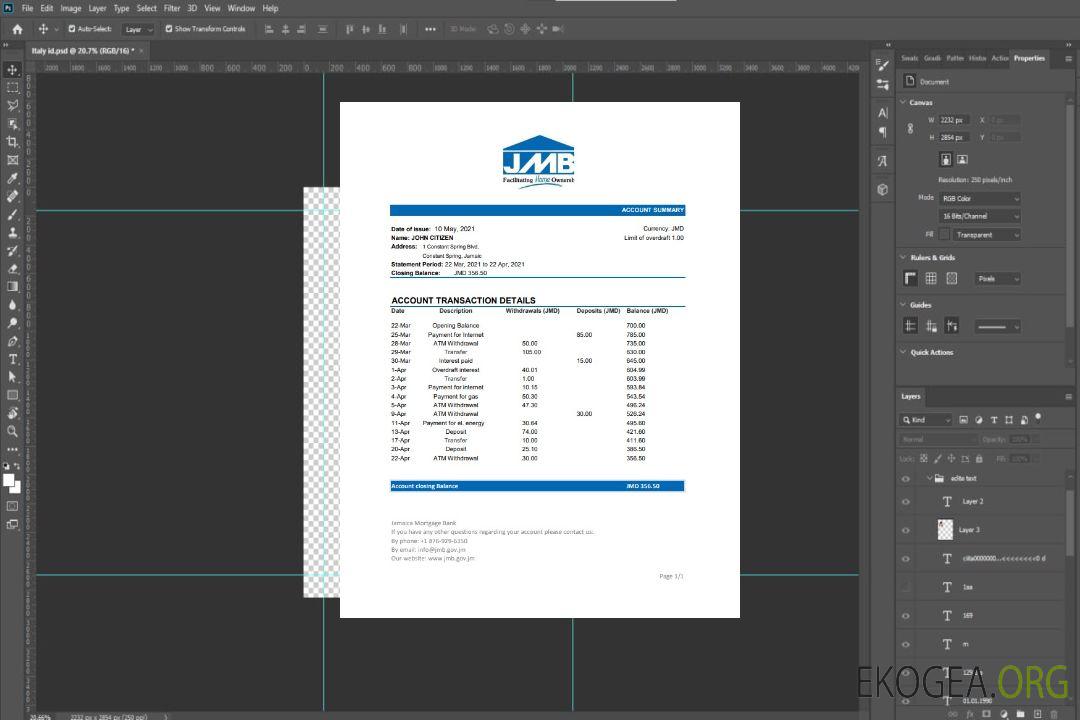Show the hidden '1aa' text layer

point(906,588)
